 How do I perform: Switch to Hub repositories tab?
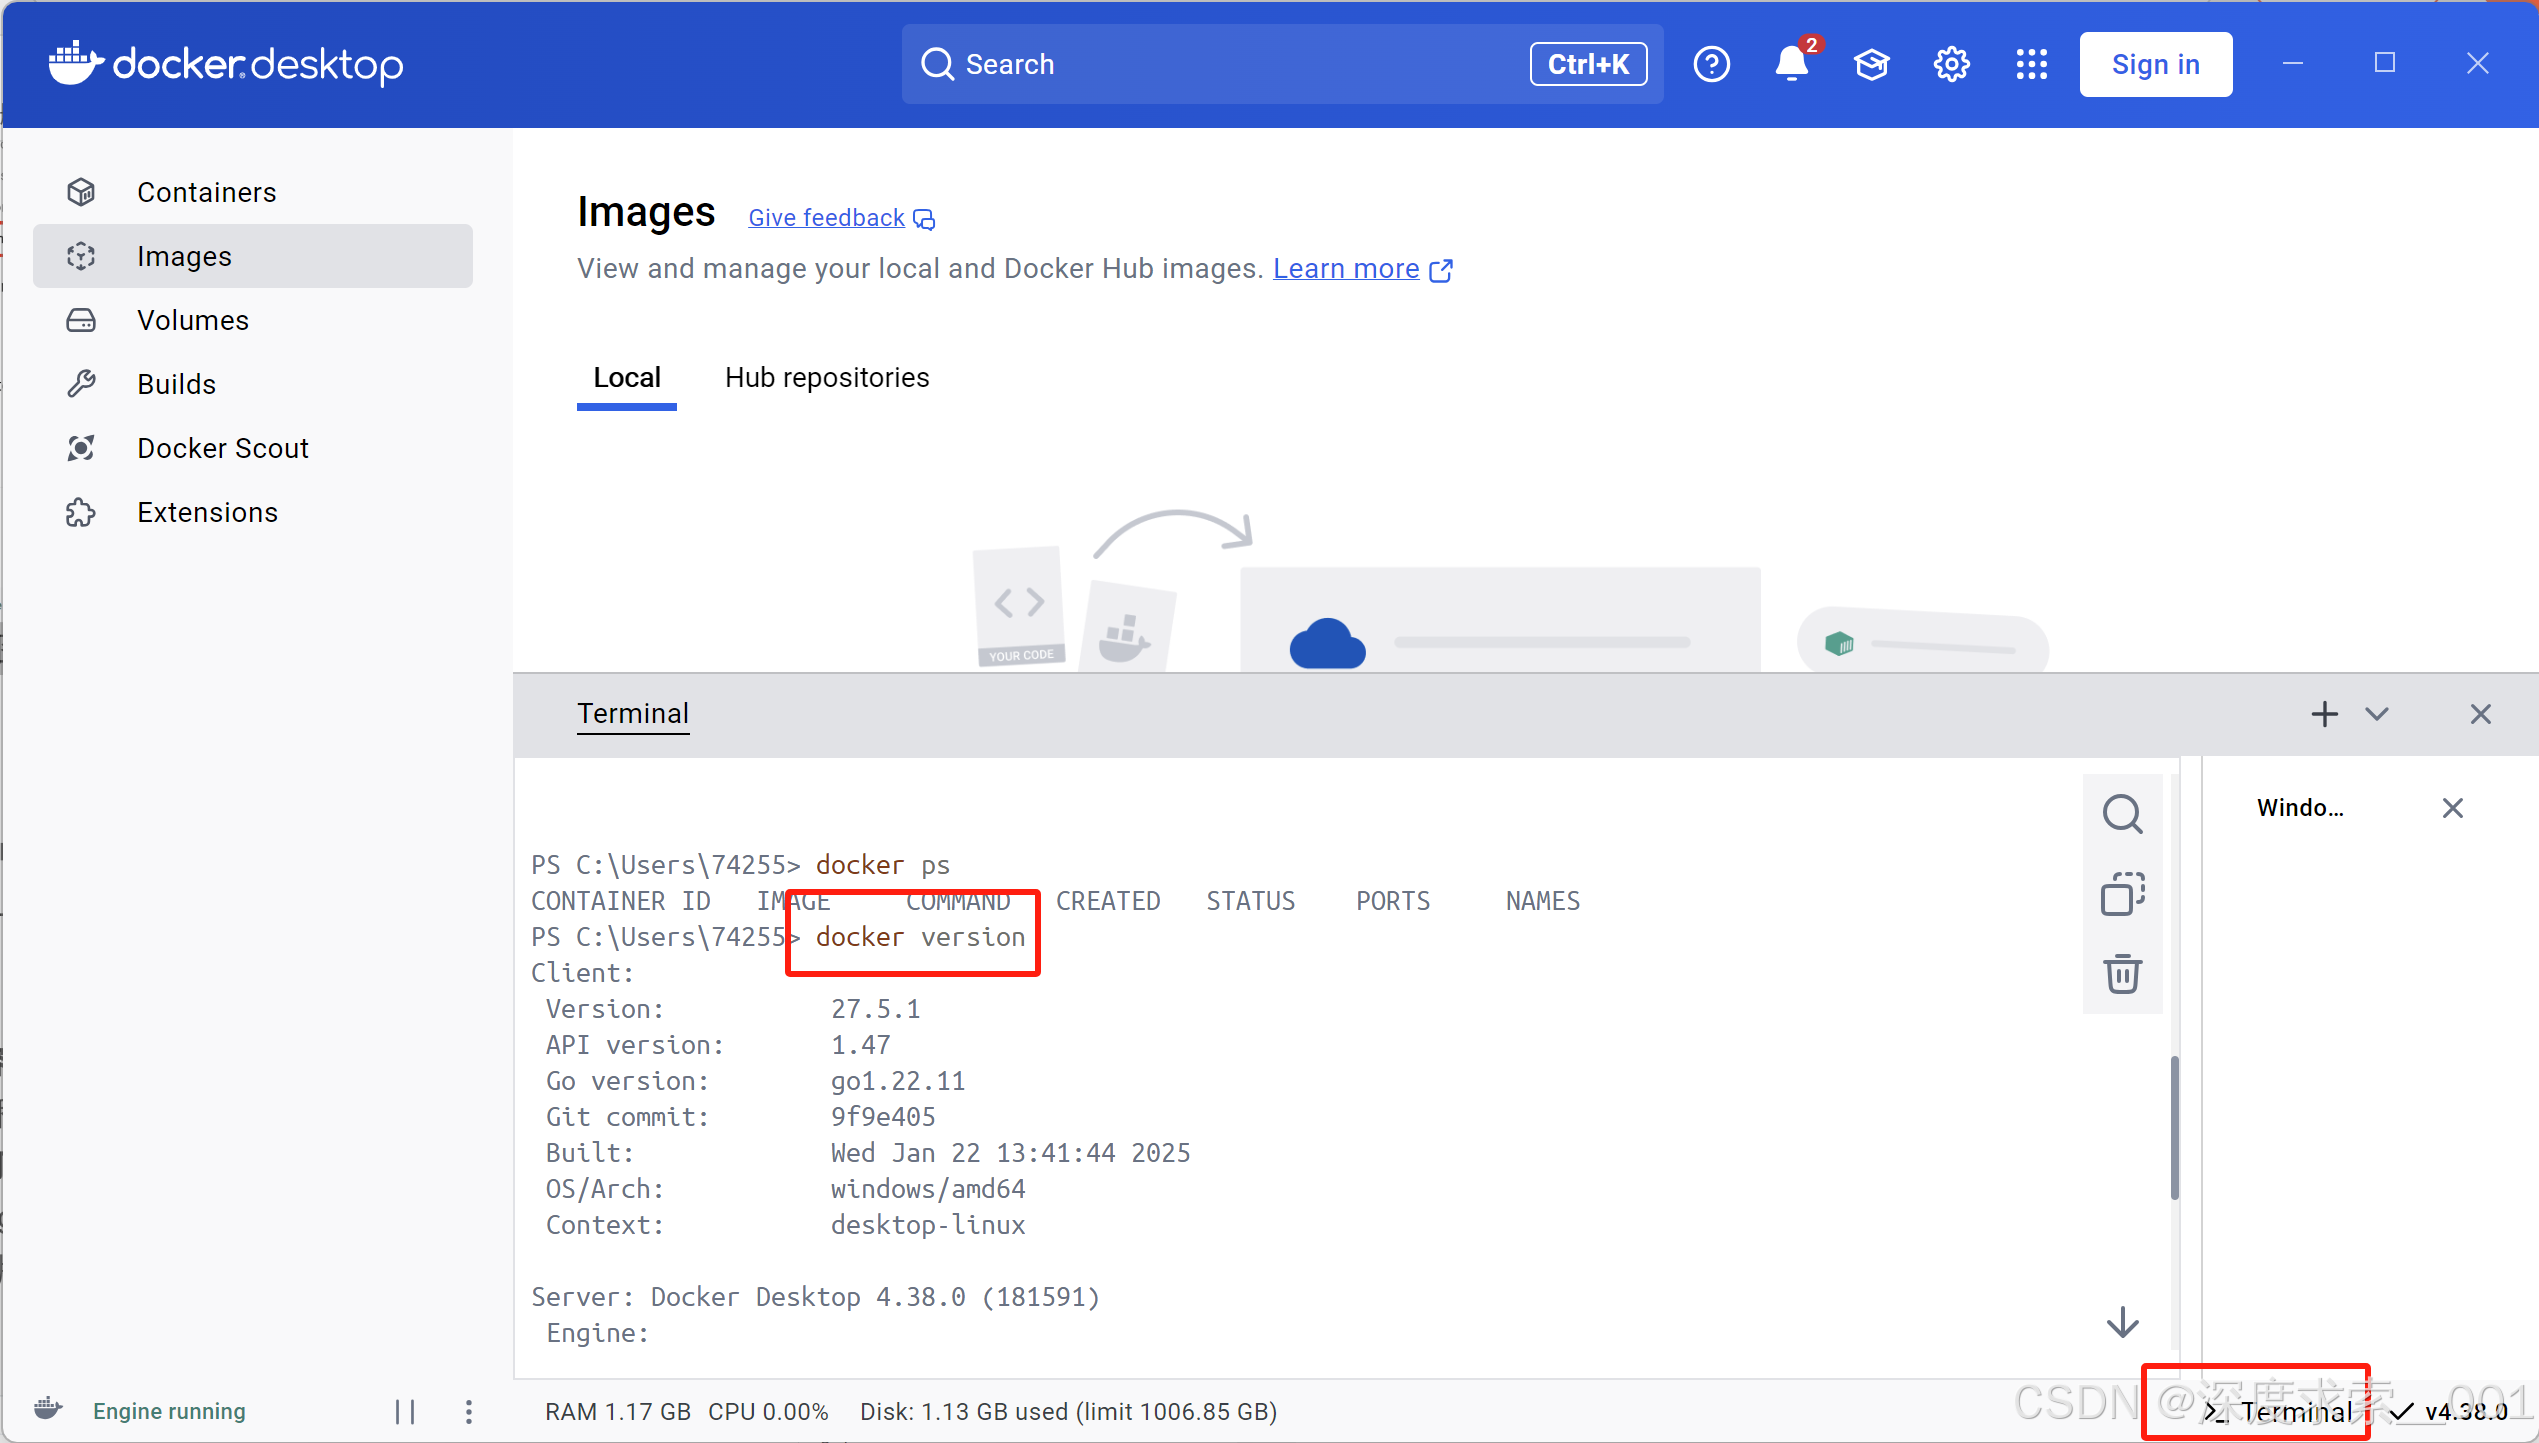[x=827, y=378]
